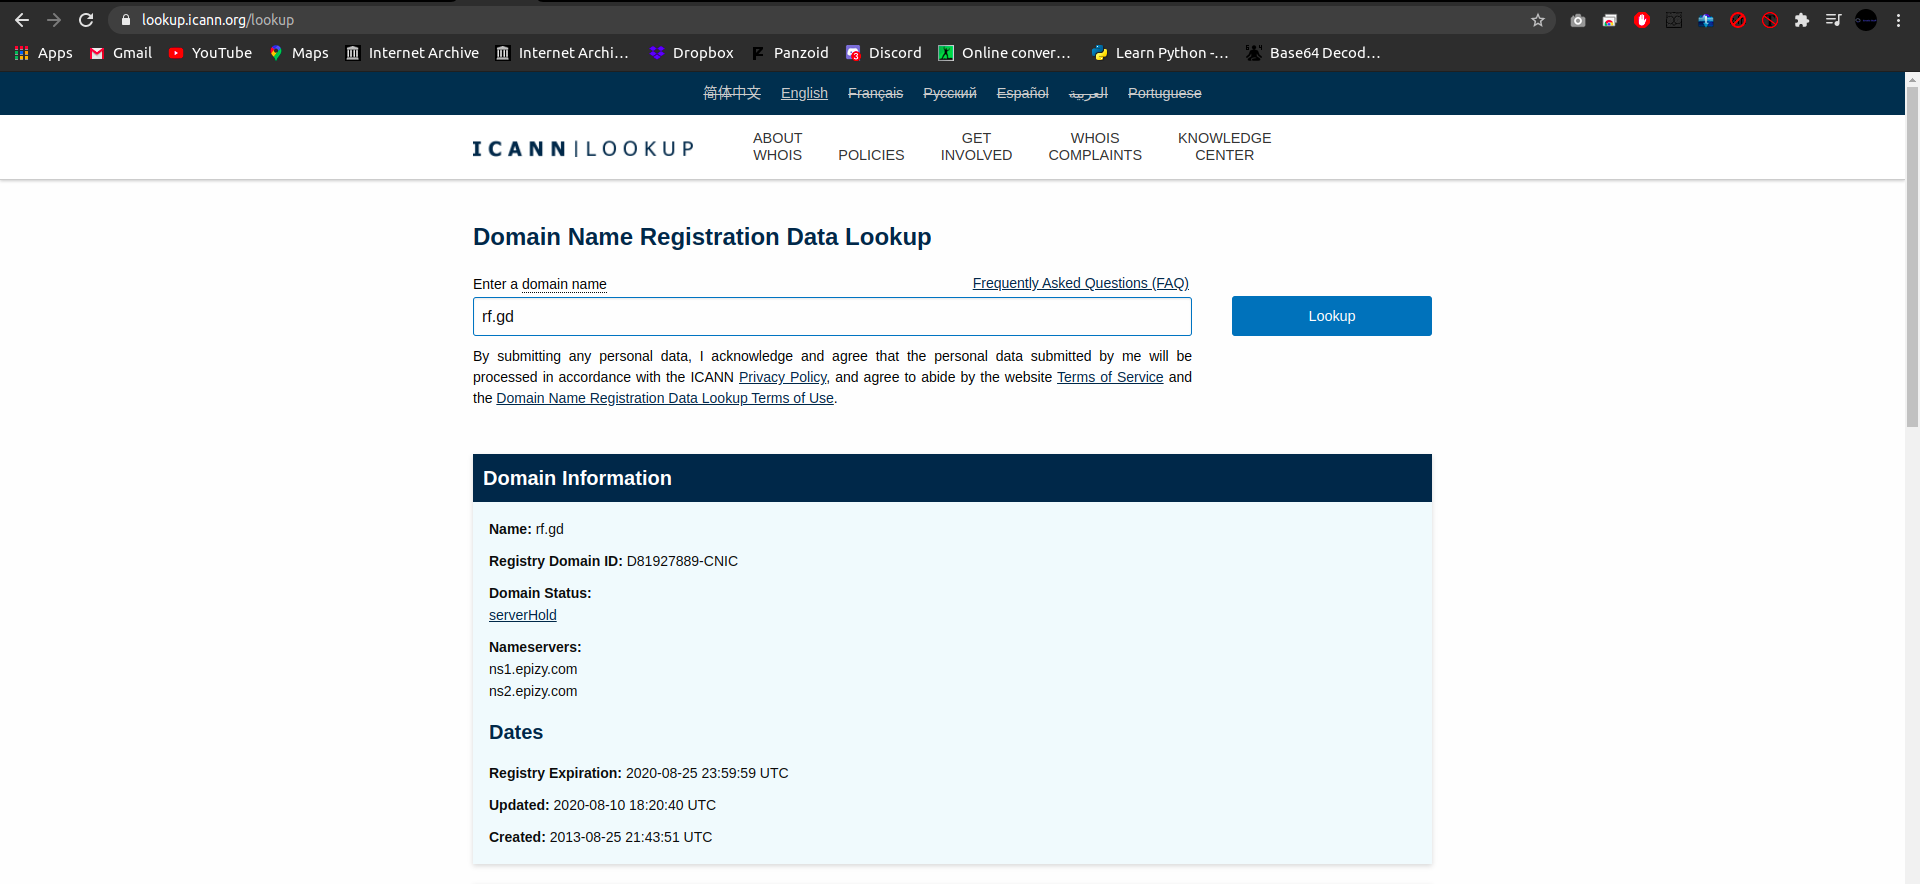This screenshot has height=884, width=1920.
Task: Go to the WHOIS COMPLAINTS menu item
Action: [1094, 147]
